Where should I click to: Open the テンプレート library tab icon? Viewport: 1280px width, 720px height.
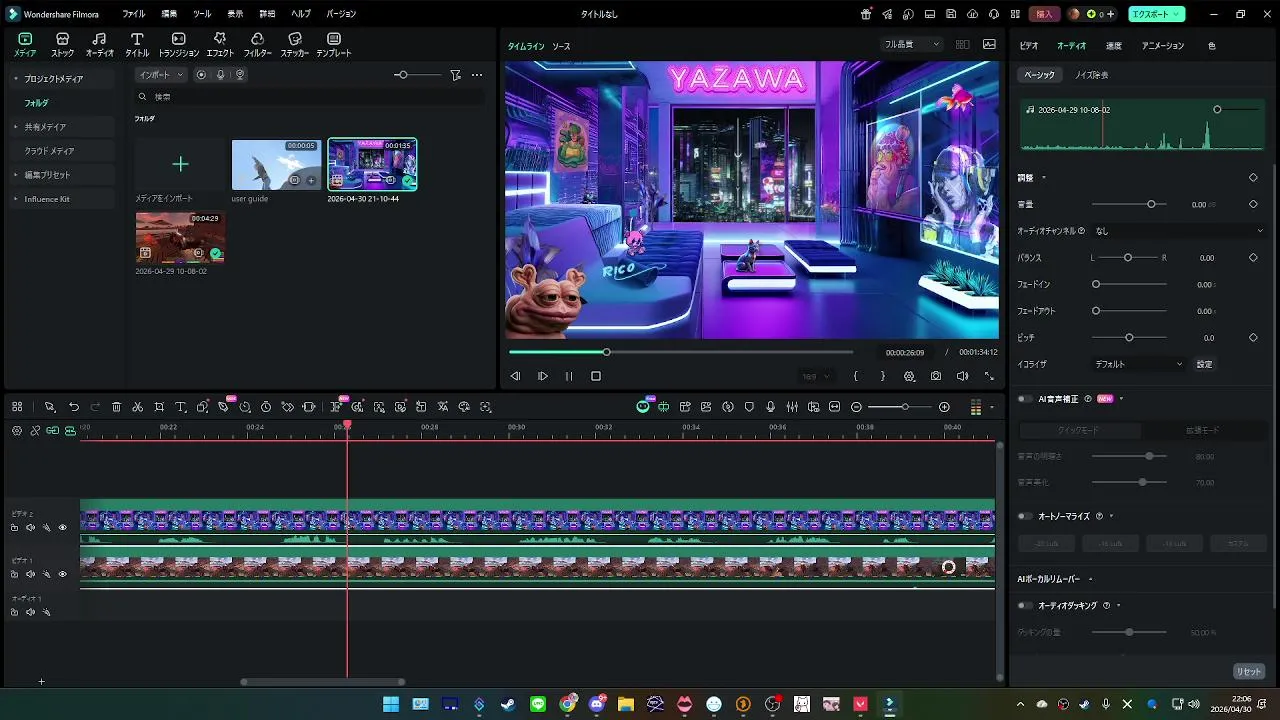click(x=334, y=39)
